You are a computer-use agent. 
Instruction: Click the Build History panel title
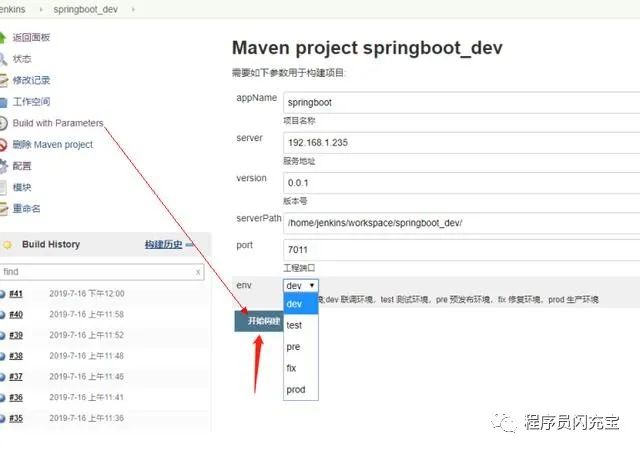51,244
